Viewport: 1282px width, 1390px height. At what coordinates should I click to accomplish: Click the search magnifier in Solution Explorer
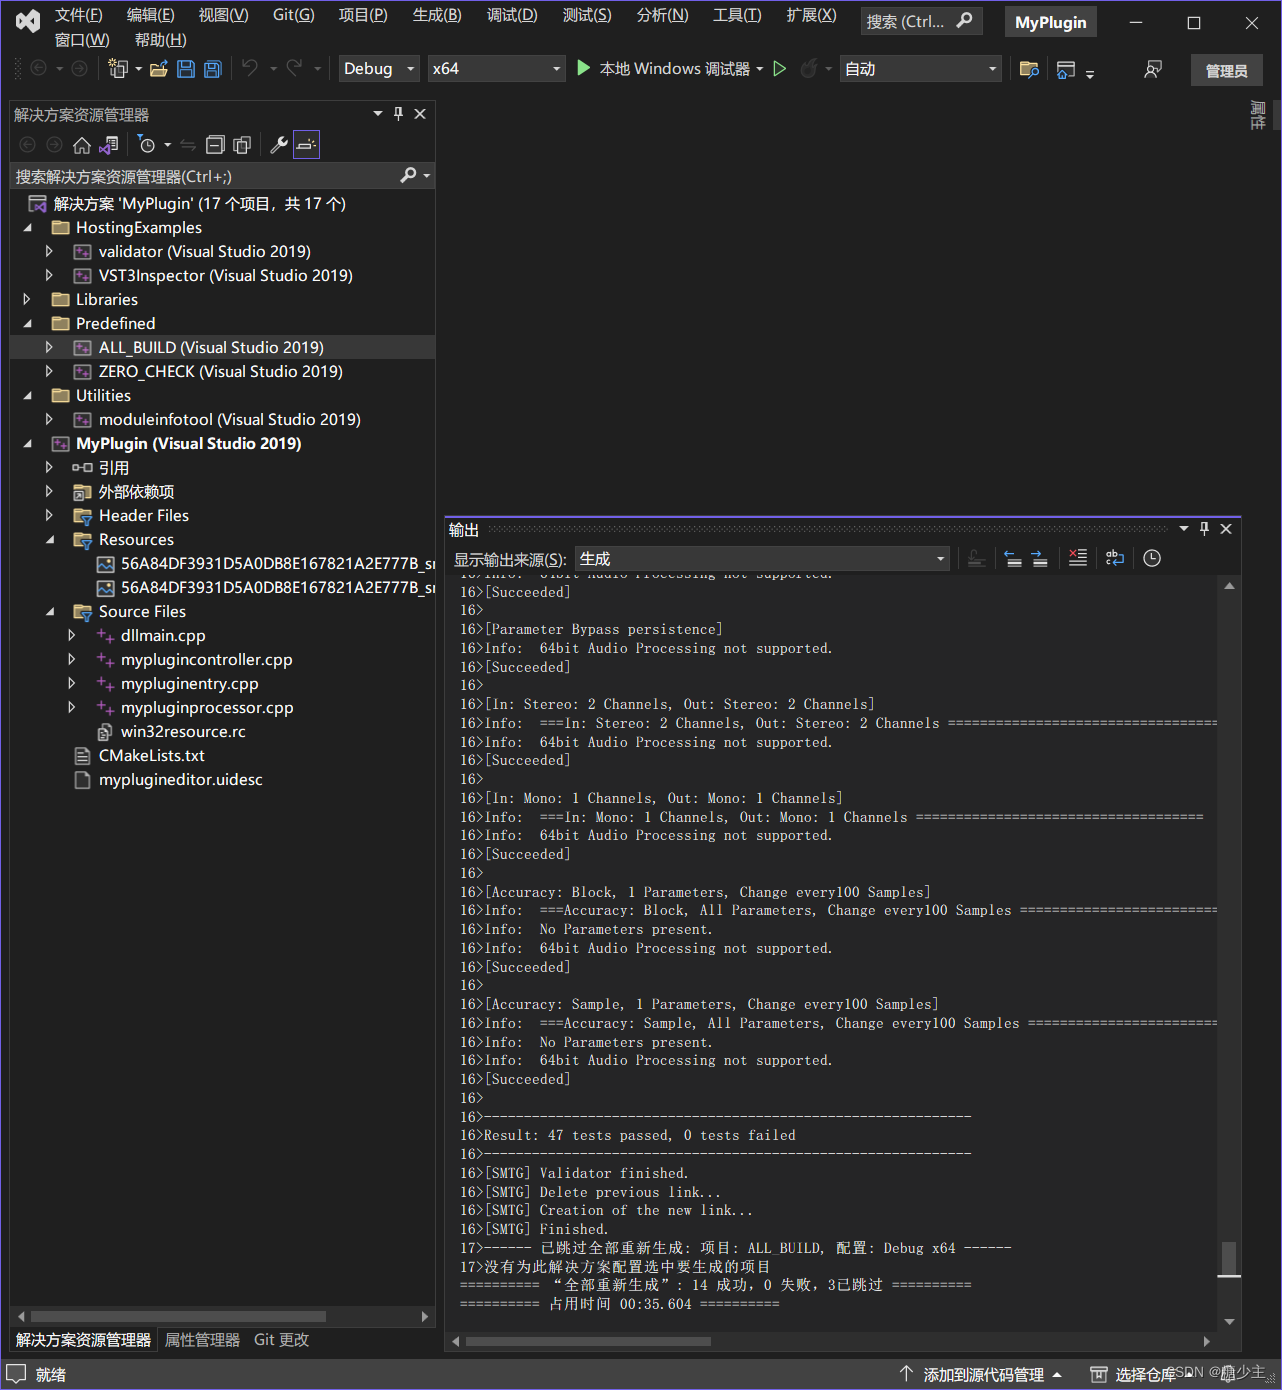pos(408,176)
